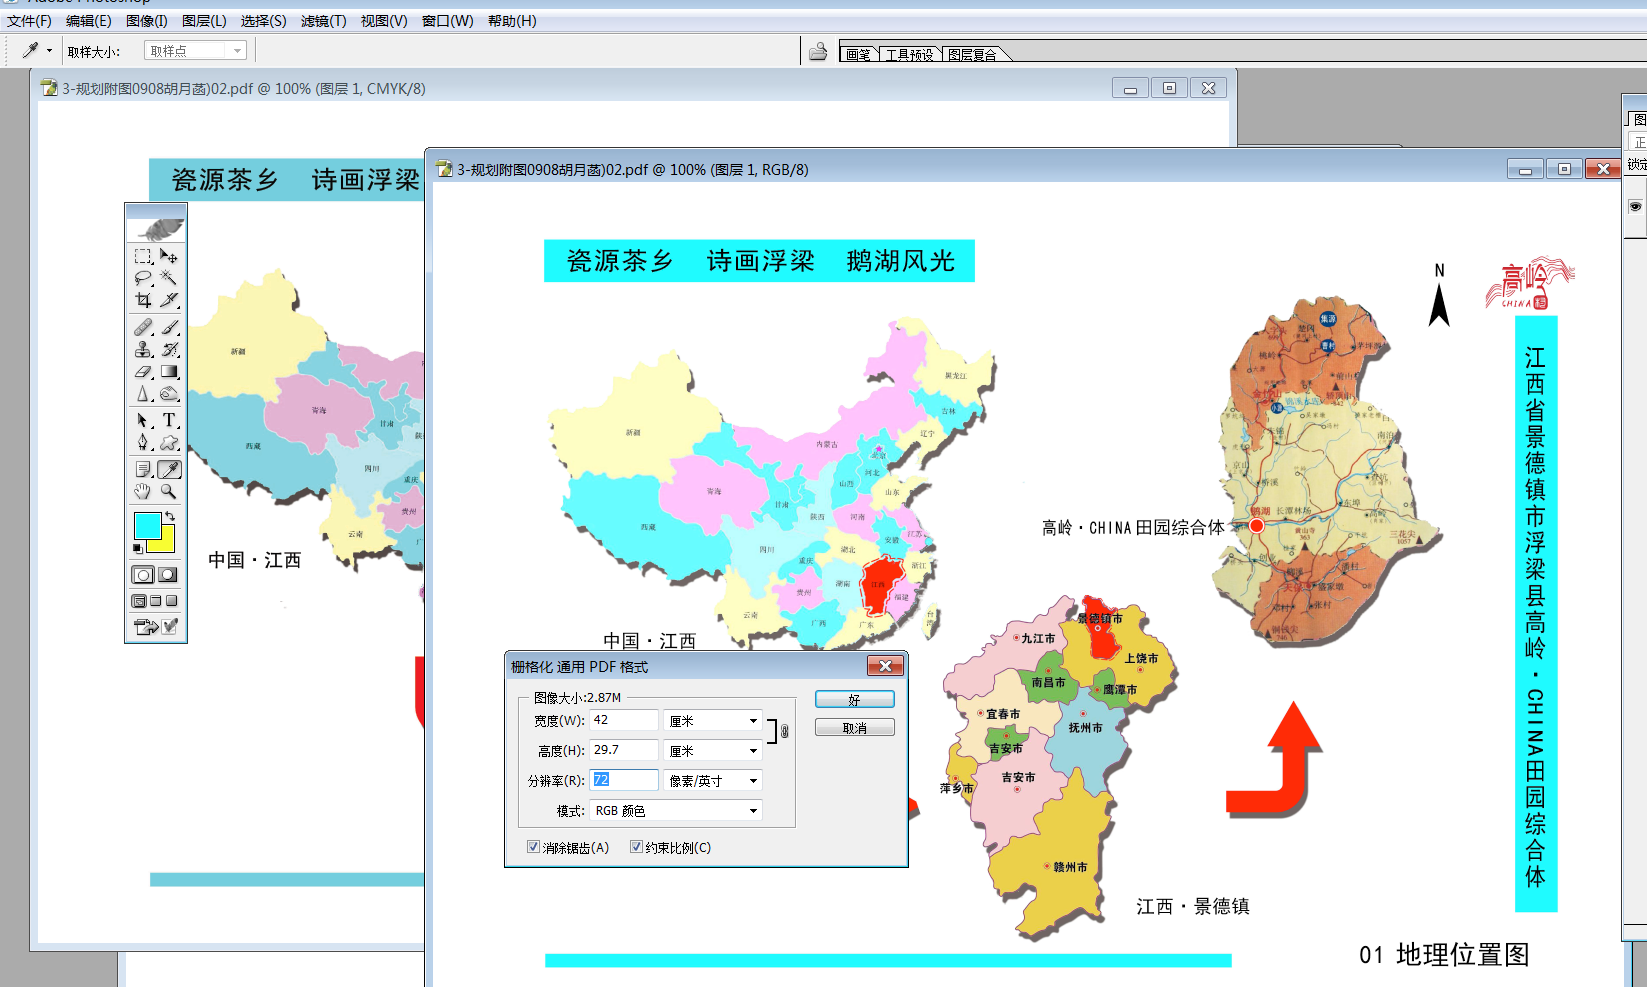Switch to Standard editing mode

pos(143,575)
